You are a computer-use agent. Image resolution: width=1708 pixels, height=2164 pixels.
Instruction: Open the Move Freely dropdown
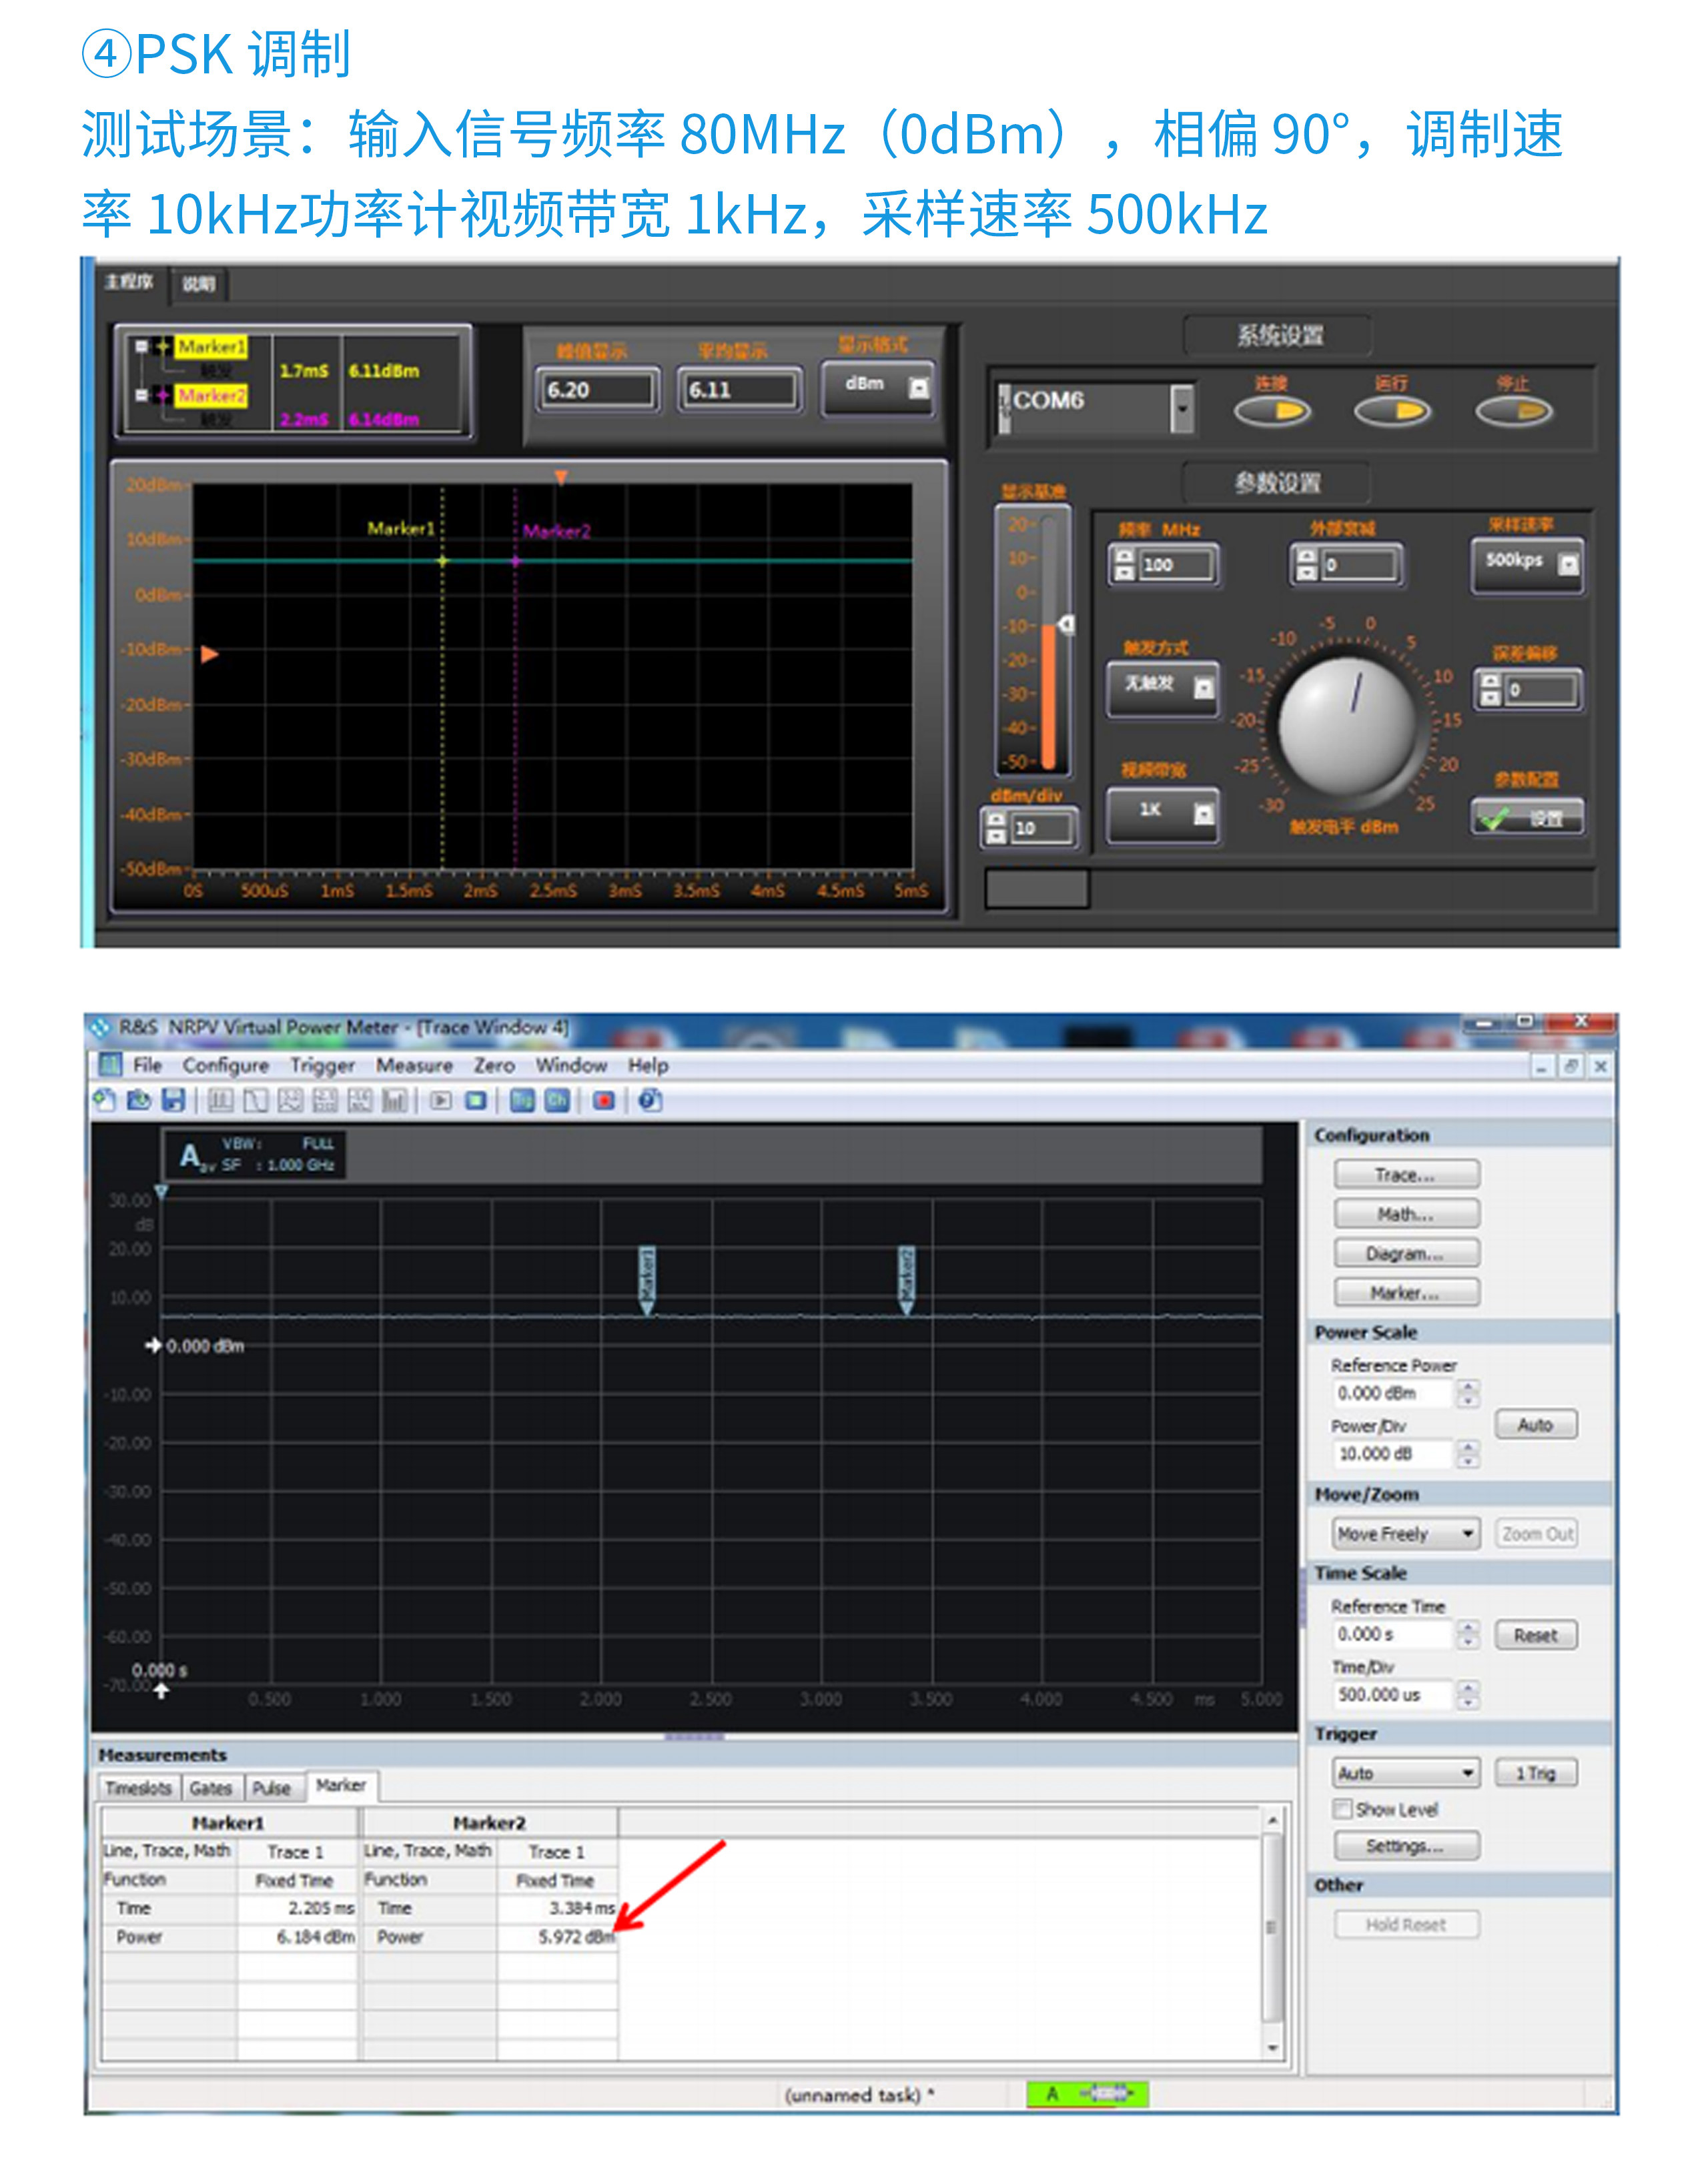click(x=1406, y=1533)
